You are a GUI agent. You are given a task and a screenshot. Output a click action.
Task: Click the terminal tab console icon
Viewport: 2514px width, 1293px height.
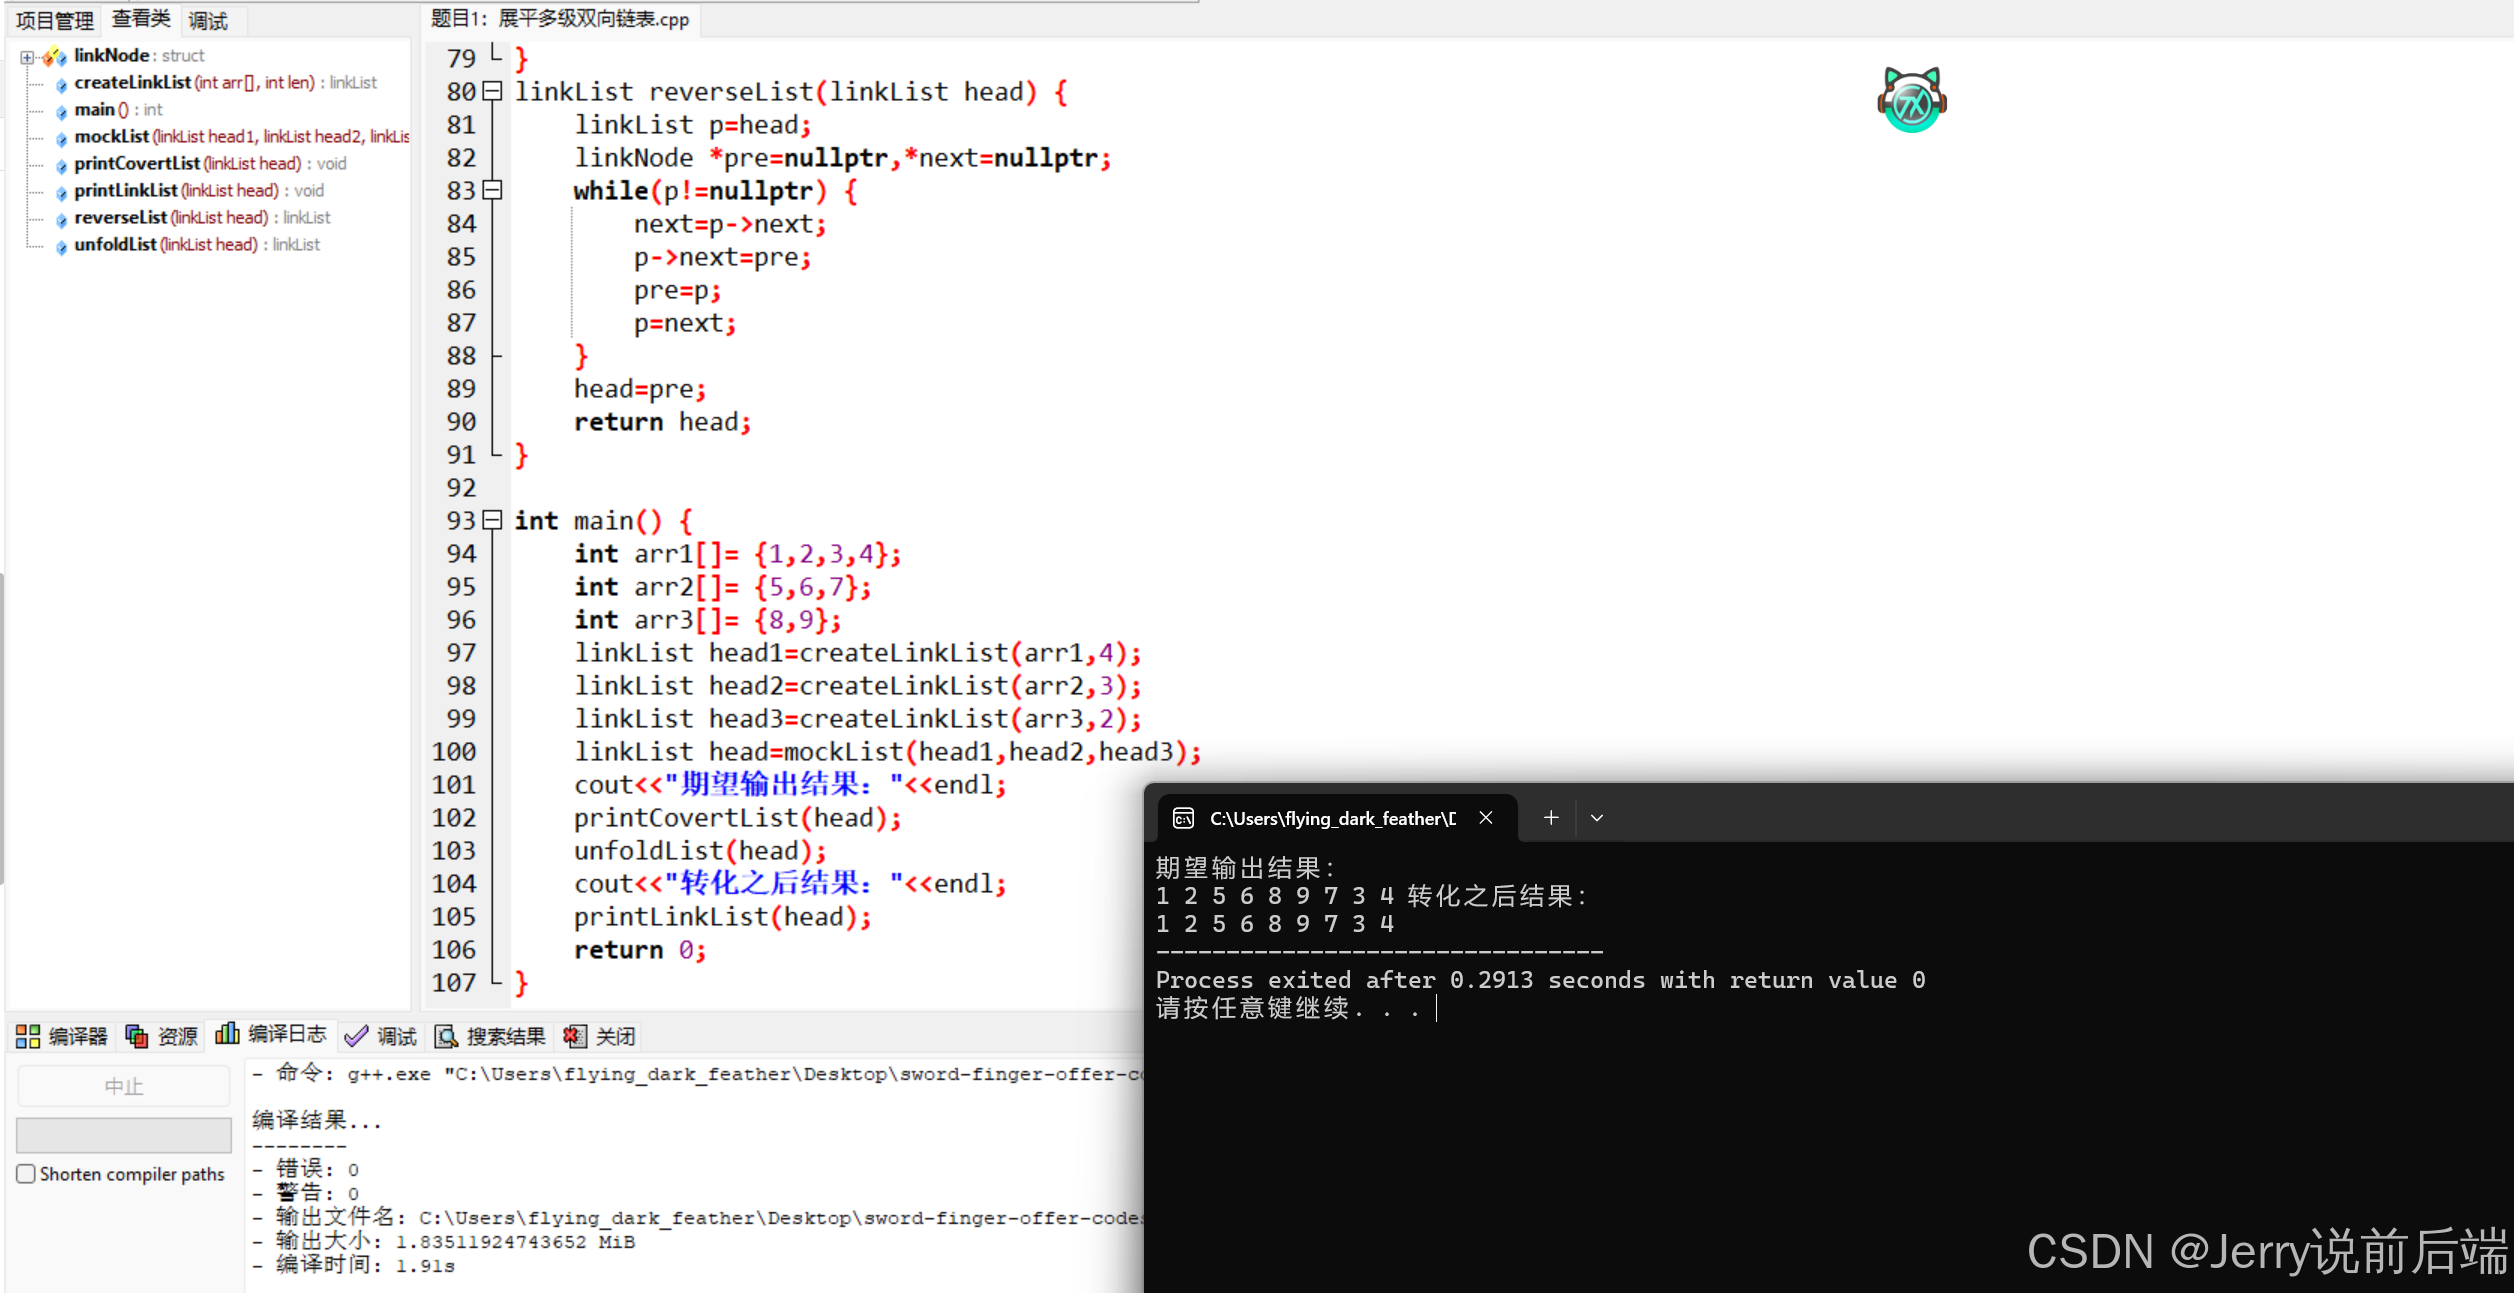coord(1183,818)
